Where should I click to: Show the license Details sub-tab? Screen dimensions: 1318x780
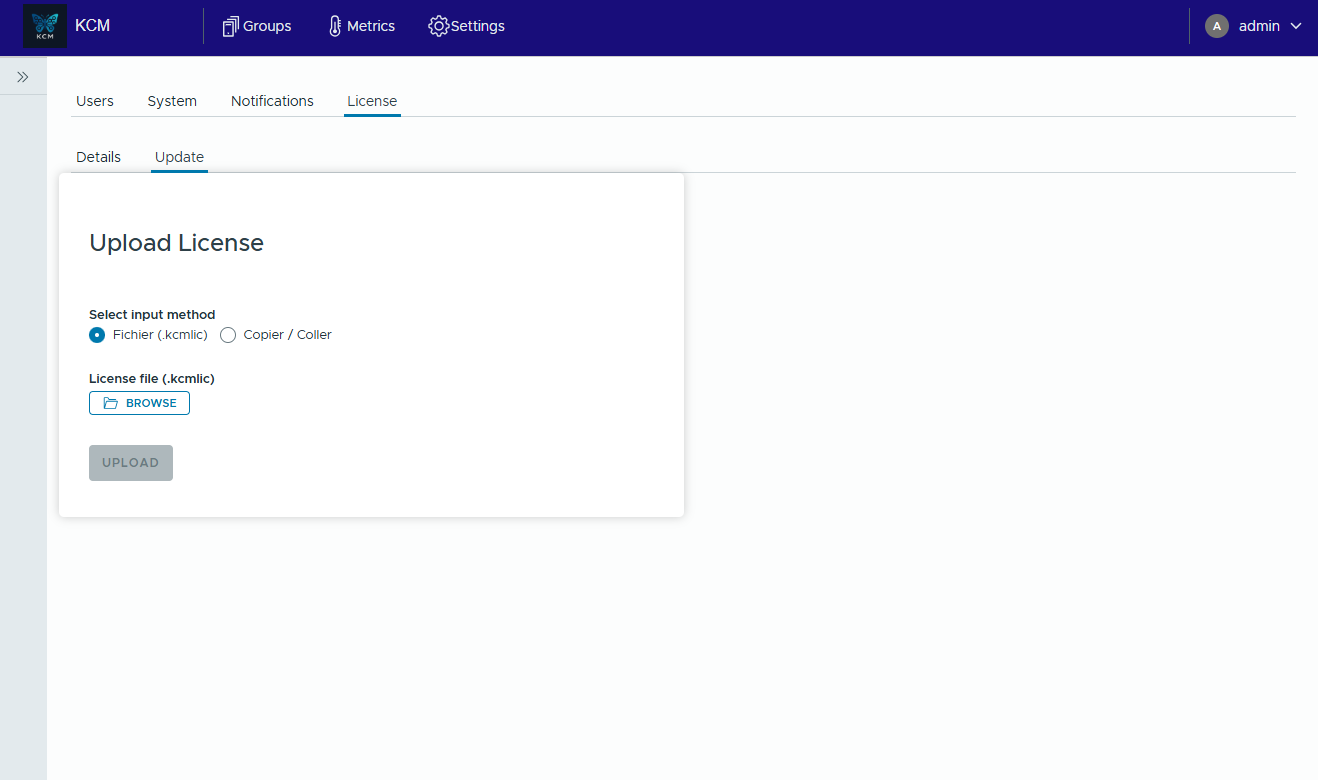(98, 157)
